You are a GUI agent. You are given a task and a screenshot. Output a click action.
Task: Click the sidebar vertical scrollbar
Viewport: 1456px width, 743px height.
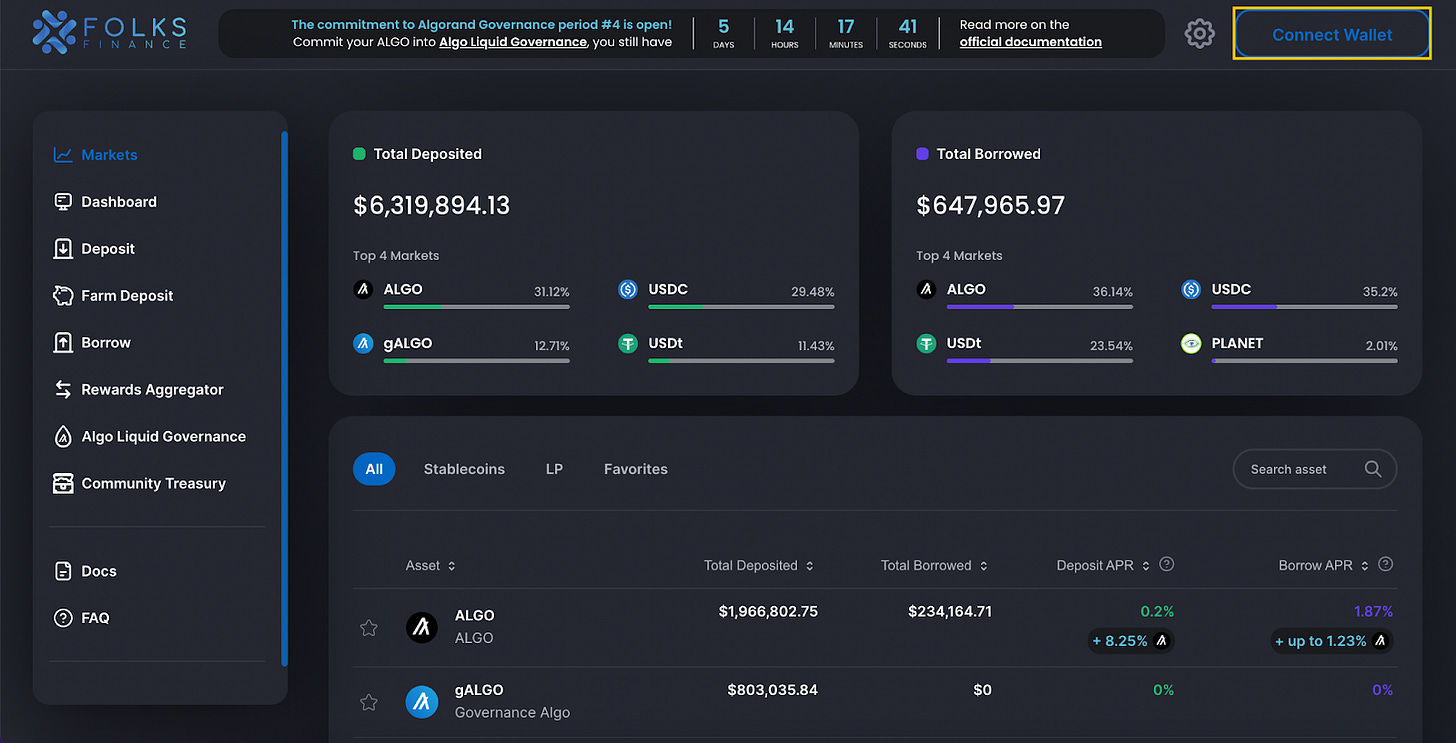tap(285, 398)
